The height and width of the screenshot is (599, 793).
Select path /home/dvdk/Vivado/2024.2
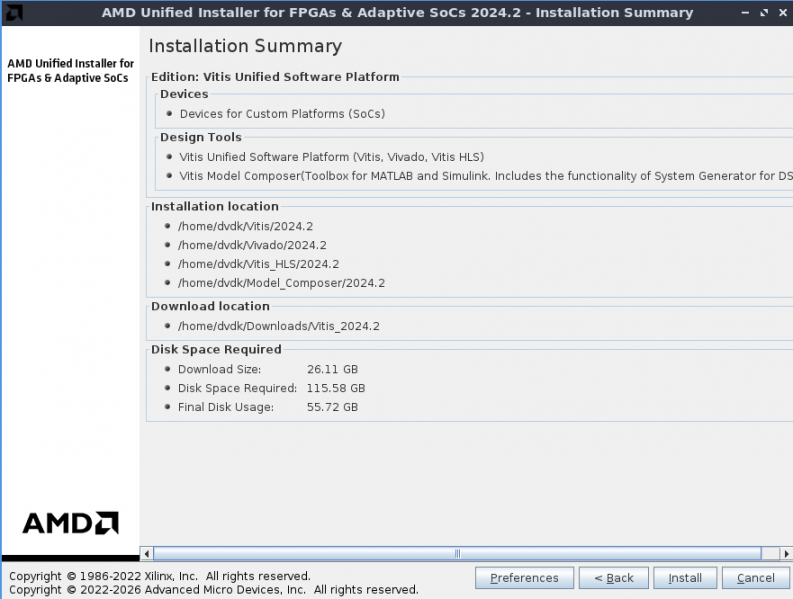coord(252,245)
